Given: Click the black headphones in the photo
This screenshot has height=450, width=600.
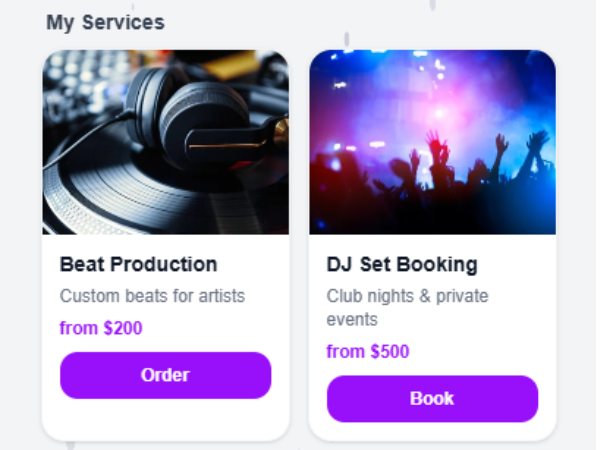Looking at the screenshot, I should coord(203,122).
